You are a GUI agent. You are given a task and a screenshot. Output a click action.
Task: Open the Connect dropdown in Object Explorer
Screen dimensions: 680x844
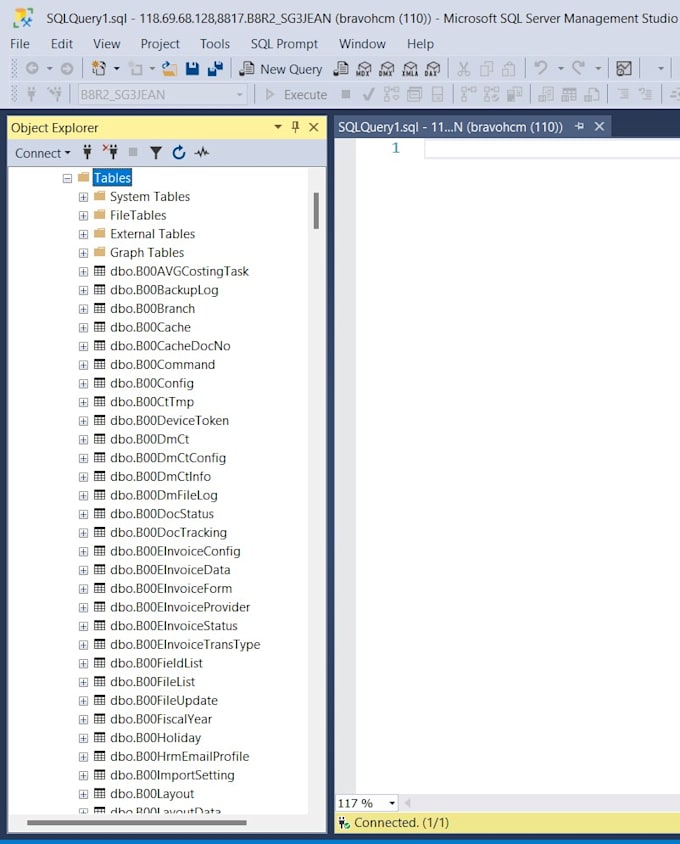click(43, 153)
